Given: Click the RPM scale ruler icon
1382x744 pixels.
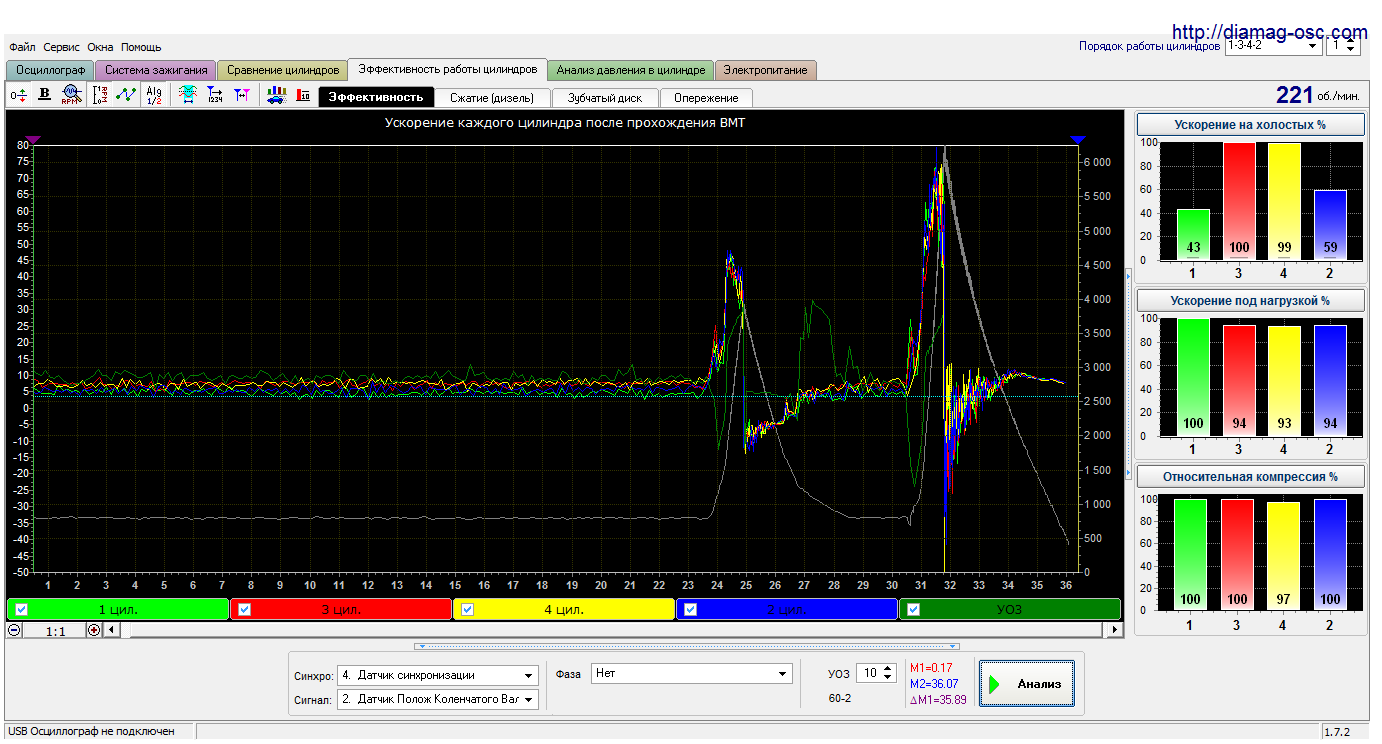Looking at the screenshot, I should pos(99,95).
